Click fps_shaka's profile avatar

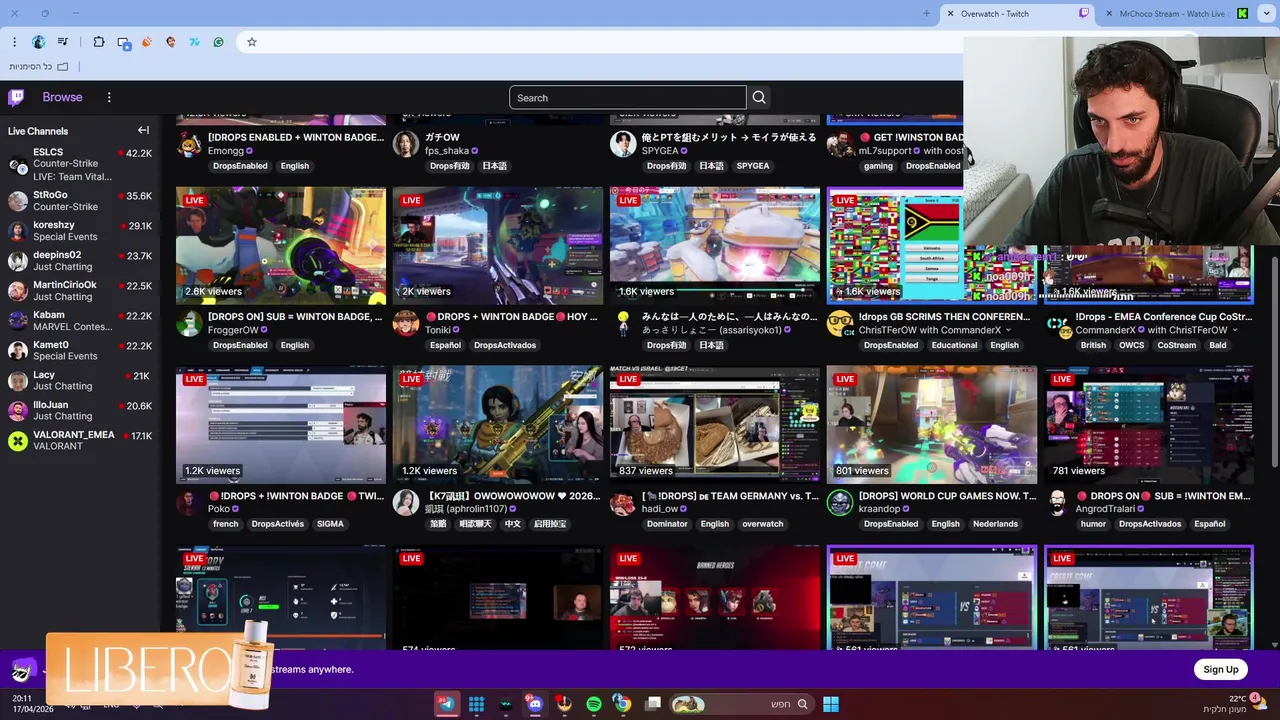[x=406, y=144]
